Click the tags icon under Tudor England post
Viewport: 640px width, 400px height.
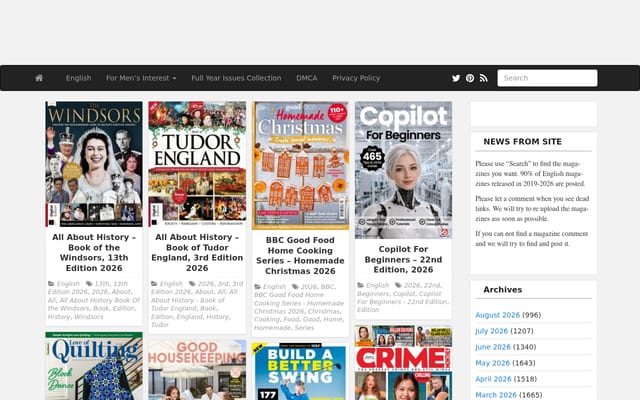[x=192, y=284]
